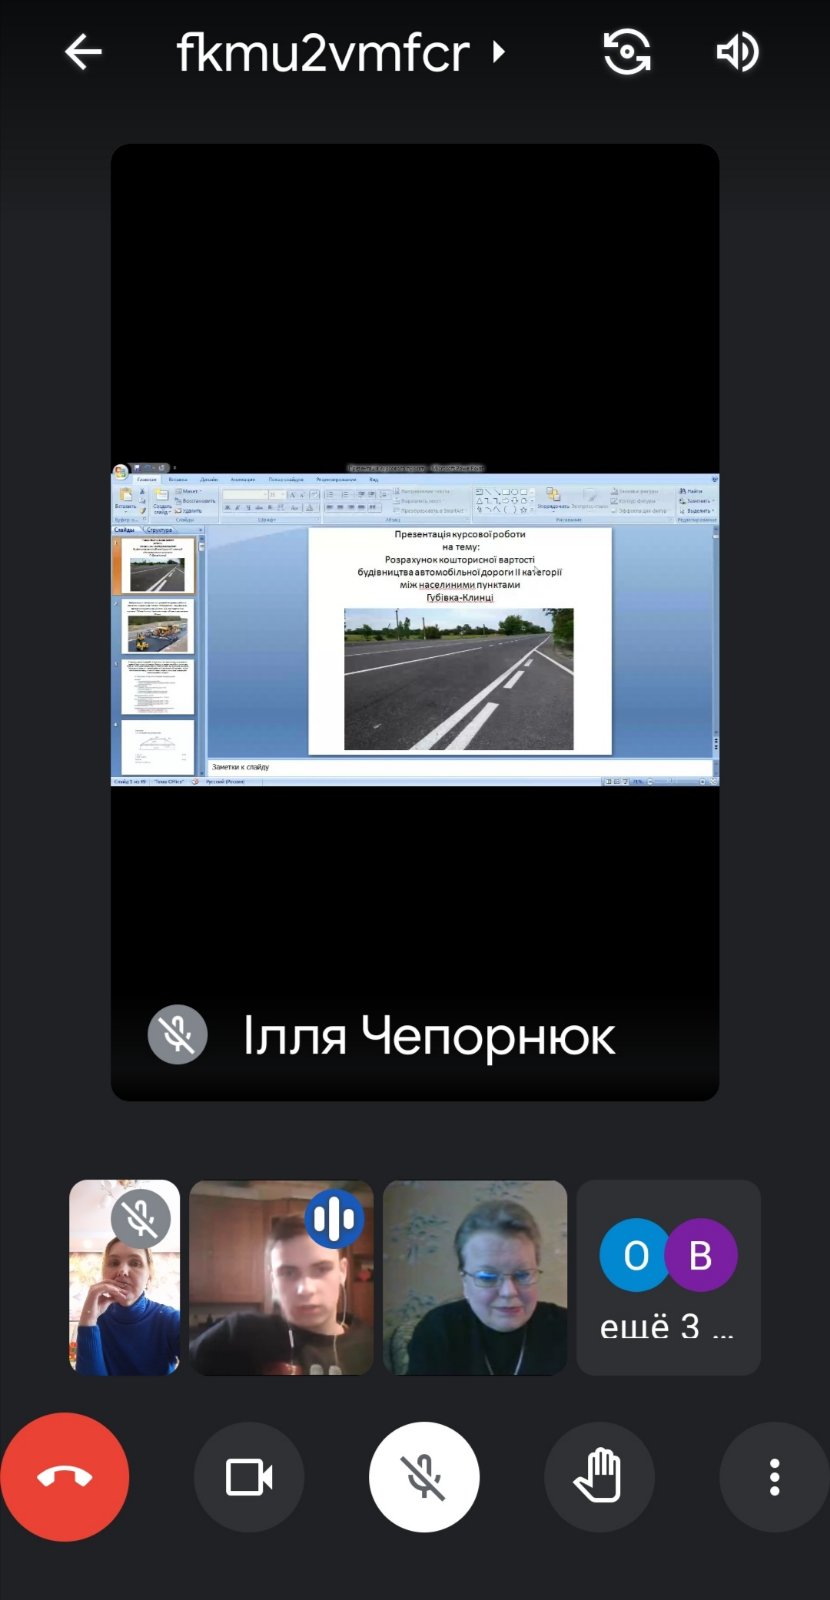Click the road photo on the shared slide
This screenshot has width=830, height=1600.
(x=459, y=679)
